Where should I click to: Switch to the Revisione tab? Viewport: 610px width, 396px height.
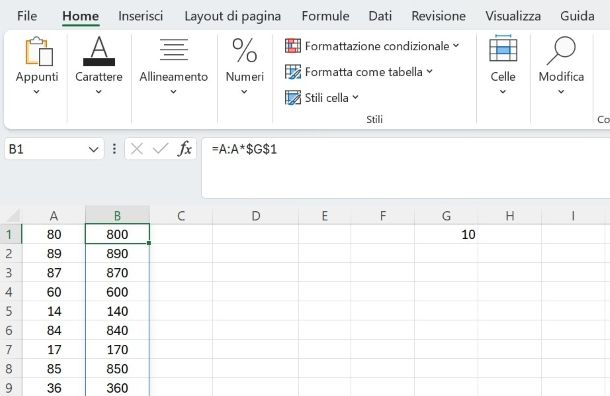(x=438, y=16)
